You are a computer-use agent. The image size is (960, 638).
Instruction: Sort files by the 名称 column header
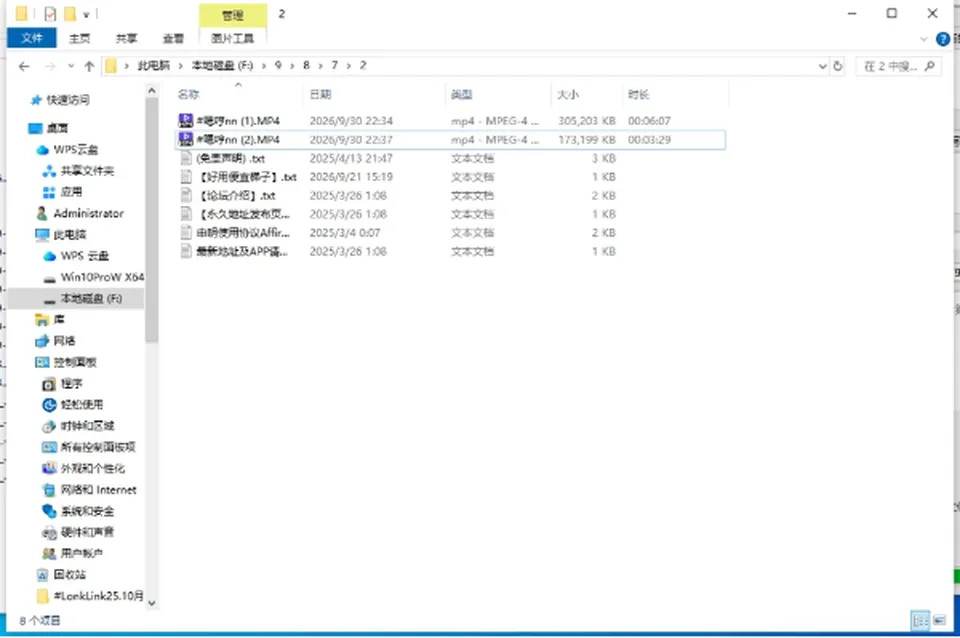(238, 94)
